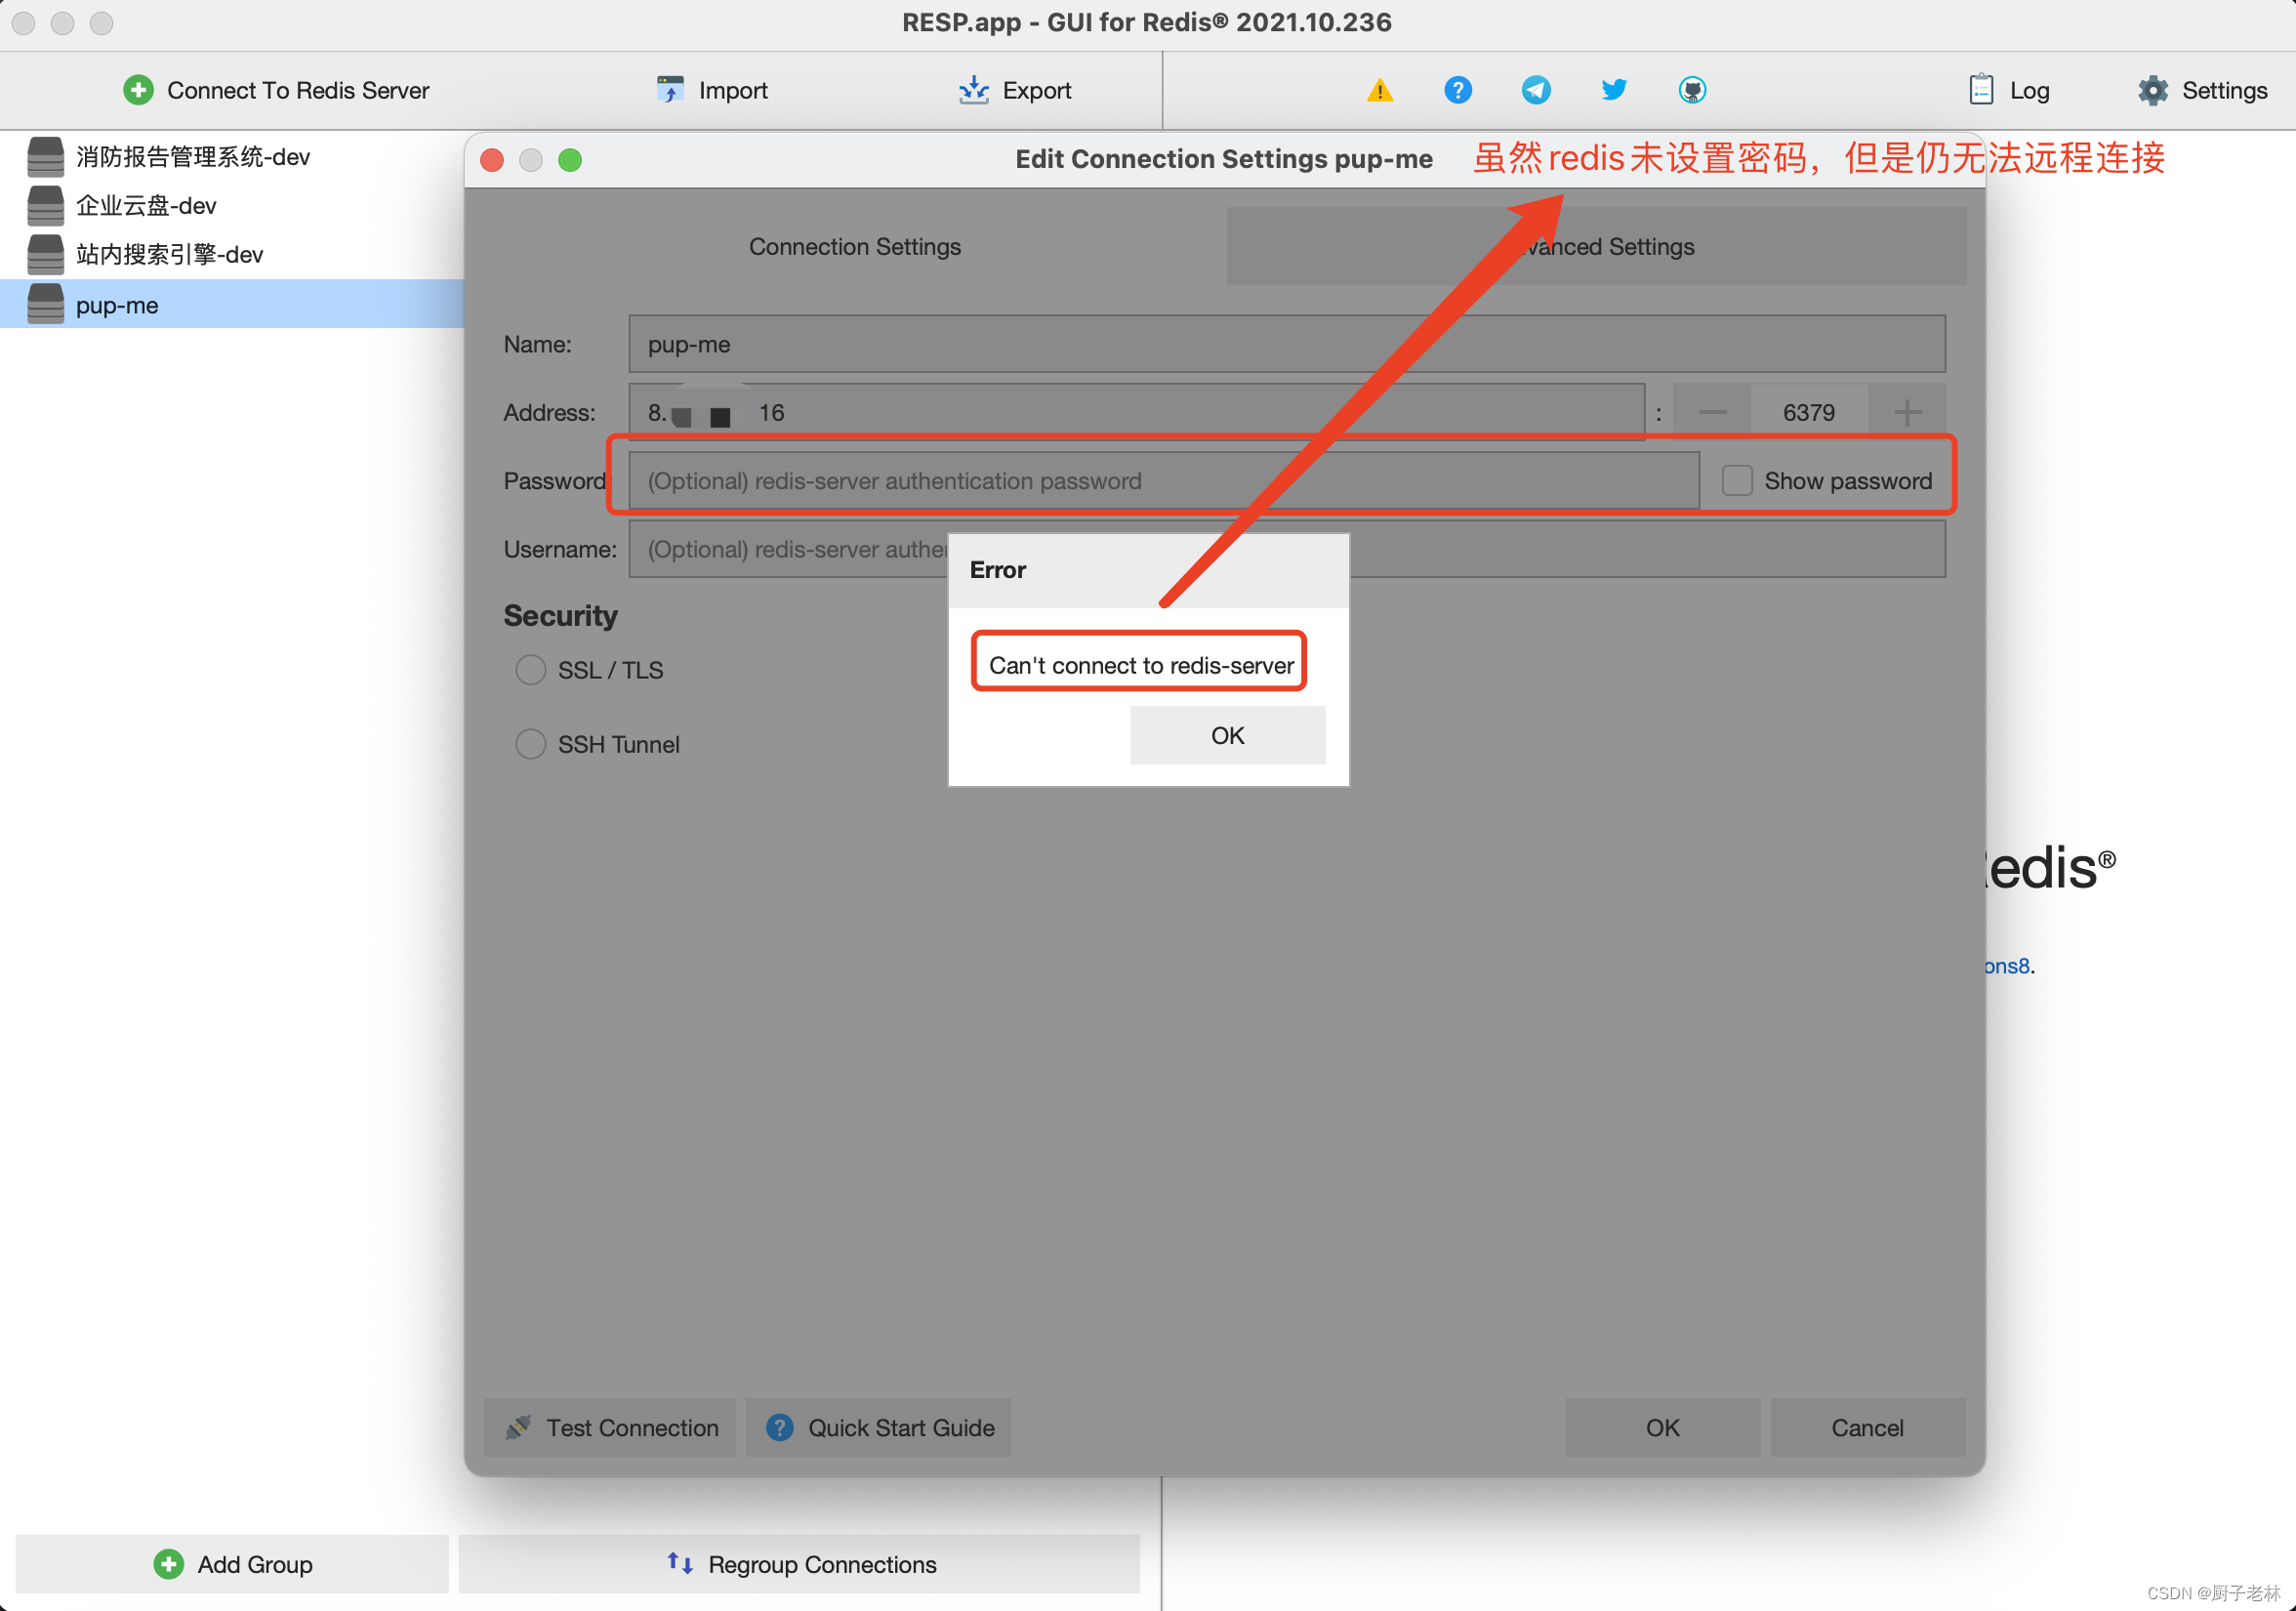Select the pup-me connection name

click(x=117, y=305)
